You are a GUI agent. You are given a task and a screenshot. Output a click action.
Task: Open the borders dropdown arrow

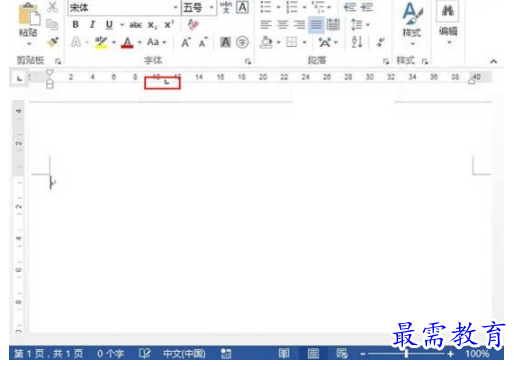304,42
